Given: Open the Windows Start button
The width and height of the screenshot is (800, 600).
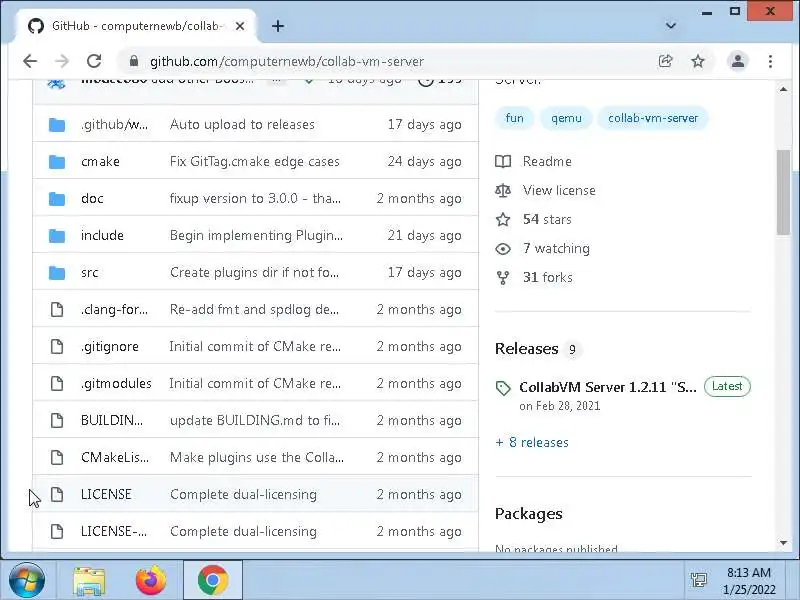Looking at the screenshot, I should [x=27, y=580].
